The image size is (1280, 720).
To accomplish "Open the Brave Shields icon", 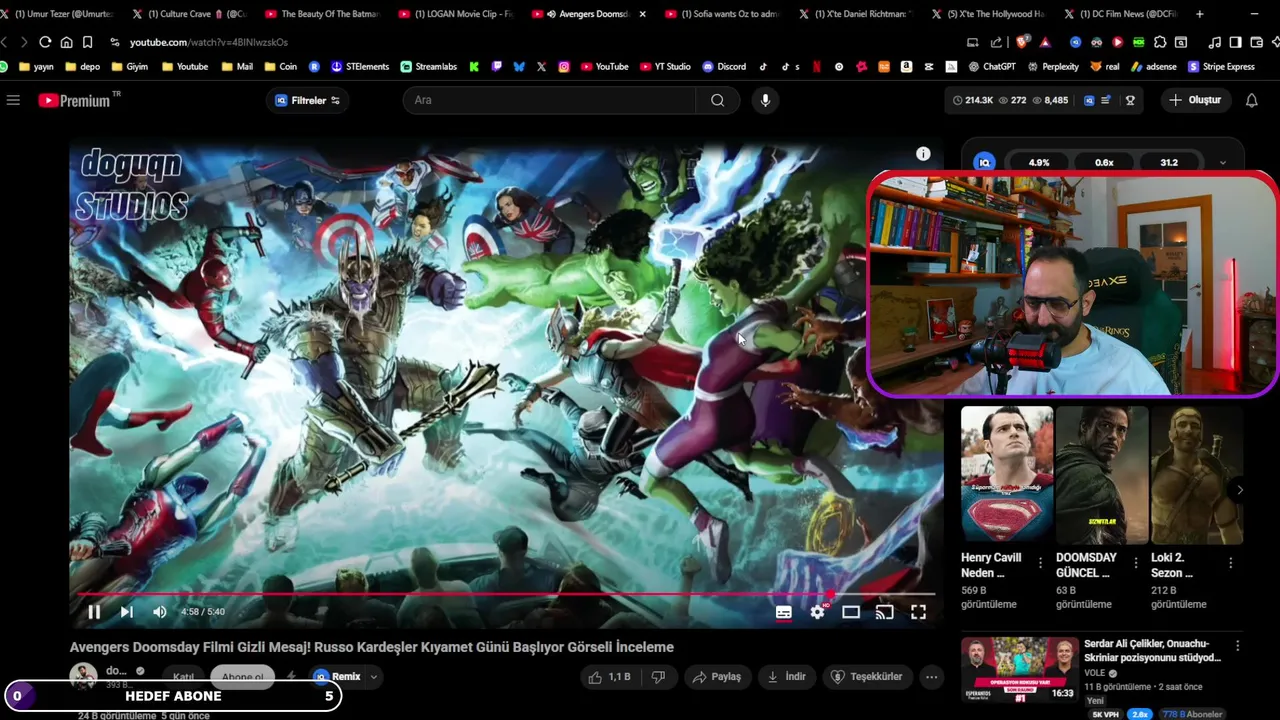I will (1022, 42).
